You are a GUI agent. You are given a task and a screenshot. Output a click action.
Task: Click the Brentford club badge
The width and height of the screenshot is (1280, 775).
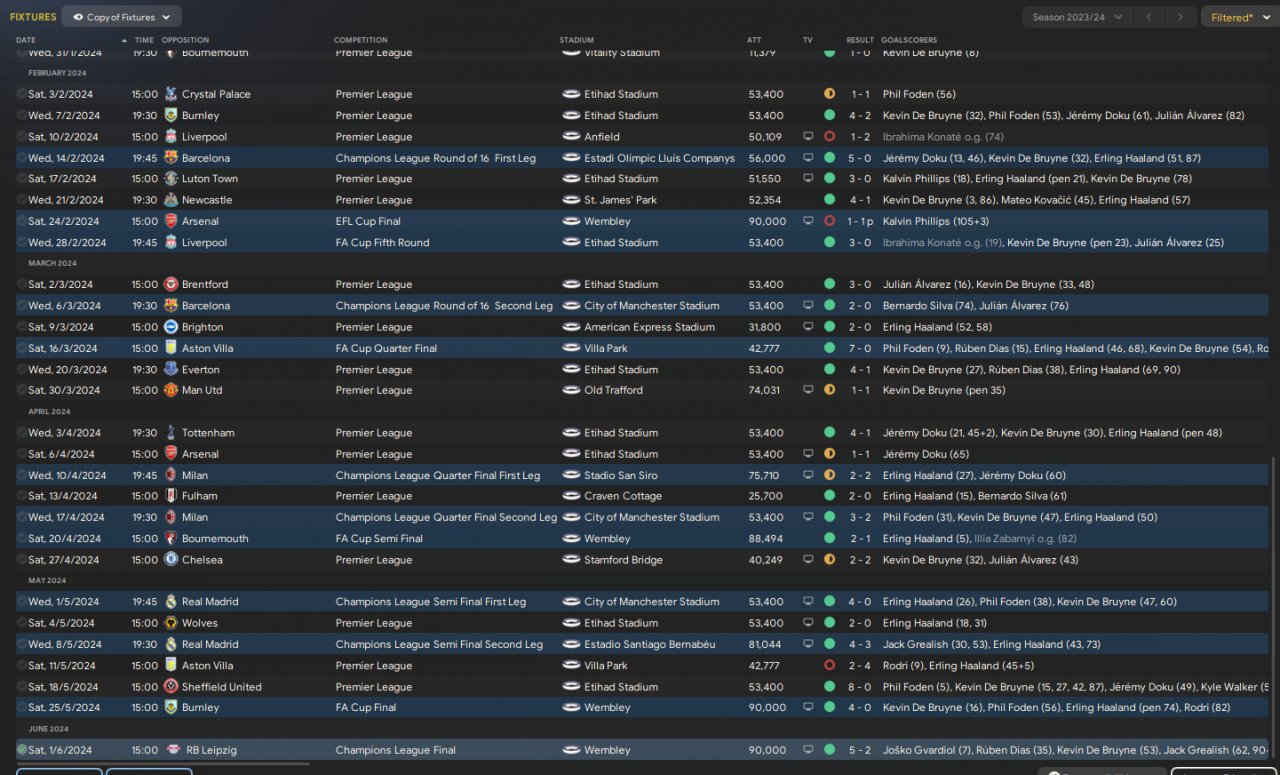click(x=171, y=285)
